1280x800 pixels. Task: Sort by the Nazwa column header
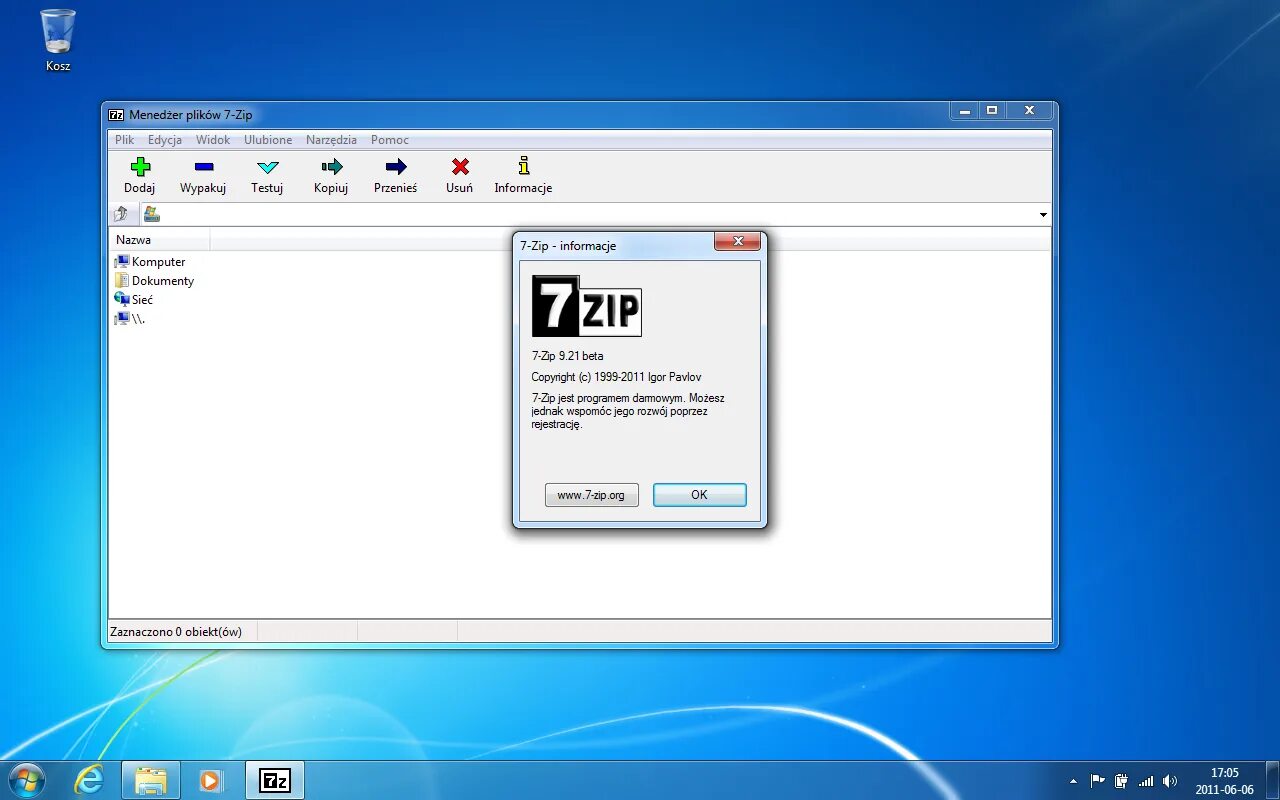coord(159,240)
